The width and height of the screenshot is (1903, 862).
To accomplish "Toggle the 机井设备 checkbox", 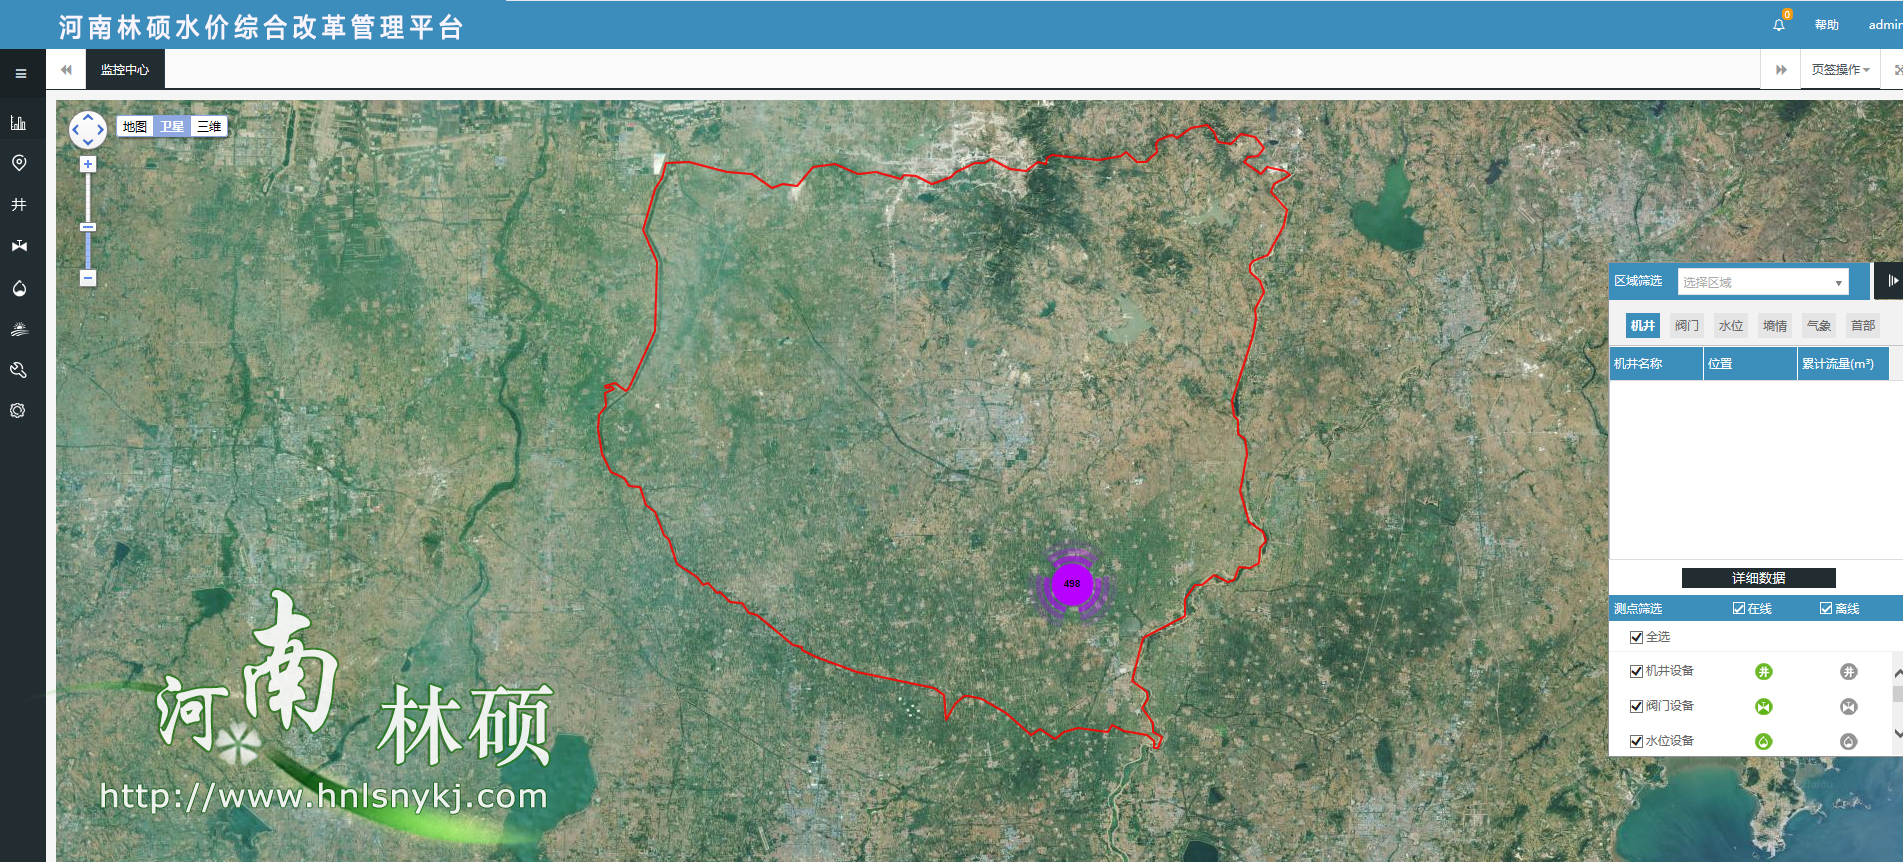I will click(x=1636, y=671).
